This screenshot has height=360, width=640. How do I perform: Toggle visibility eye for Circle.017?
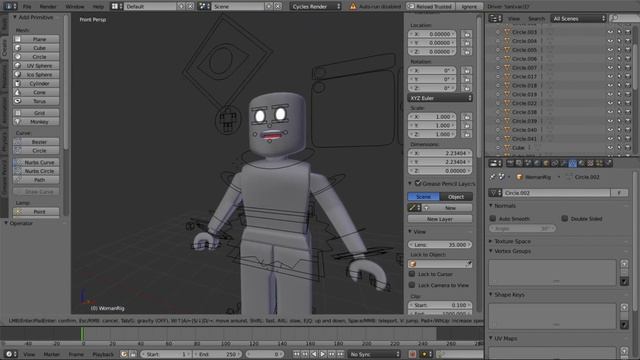(610, 77)
